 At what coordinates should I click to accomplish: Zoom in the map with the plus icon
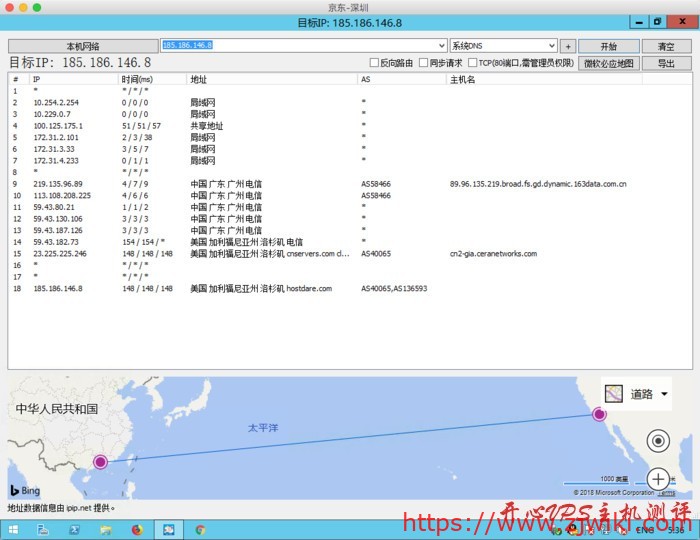pyautogui.click(x=658, y=479)
